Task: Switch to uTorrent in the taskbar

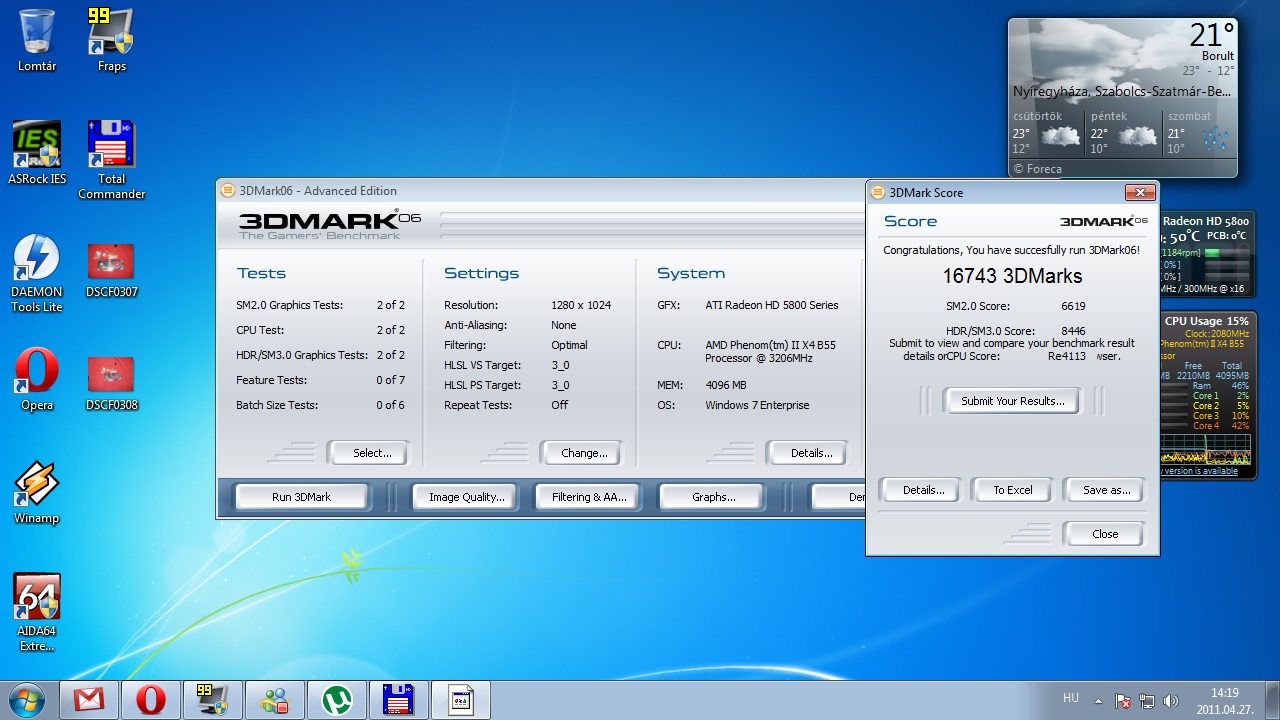Action: (x=337, y=700)
